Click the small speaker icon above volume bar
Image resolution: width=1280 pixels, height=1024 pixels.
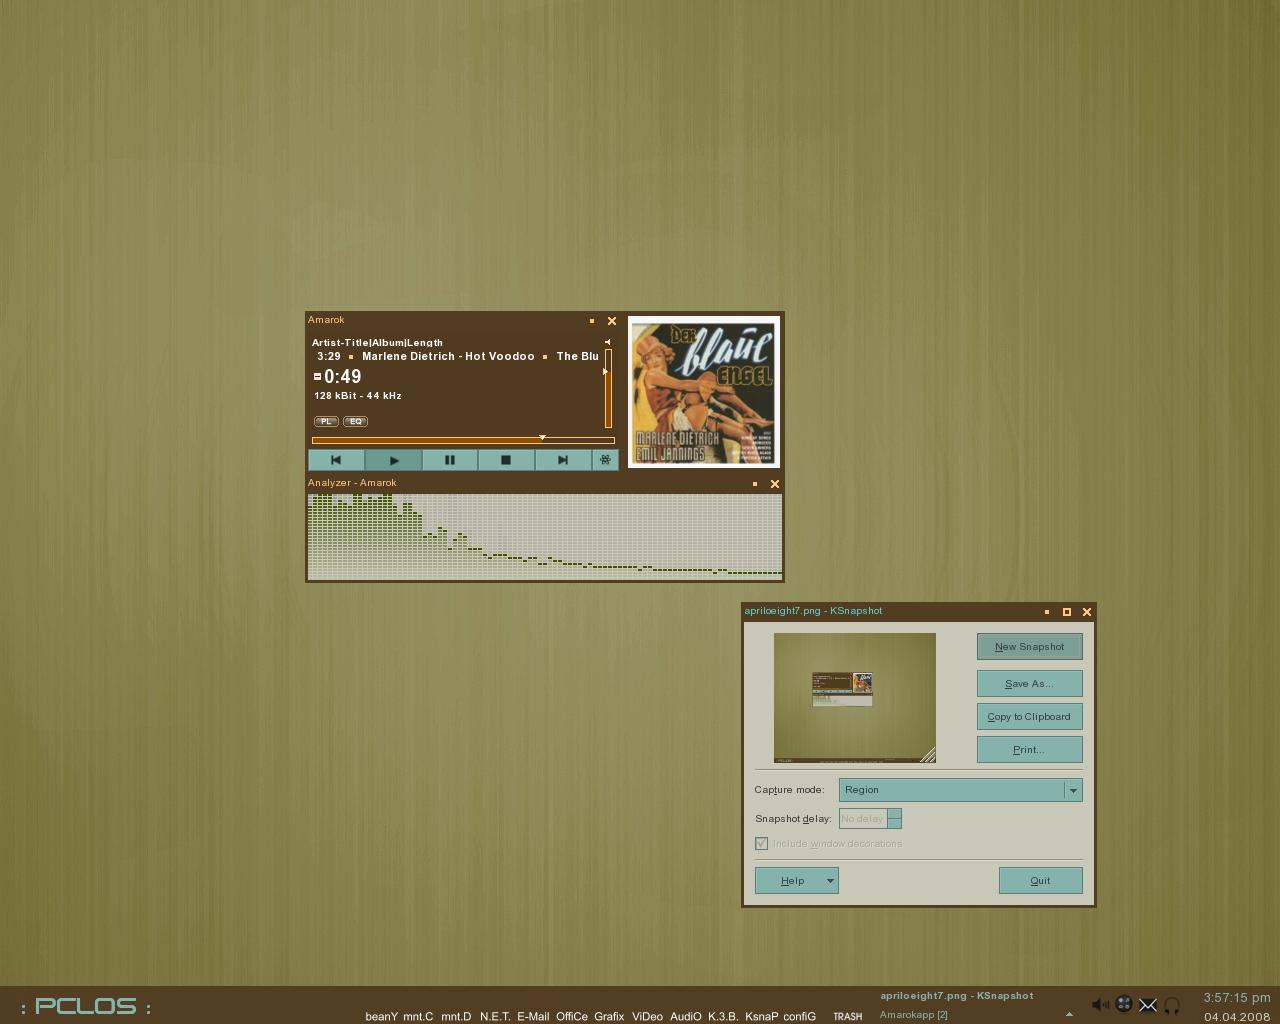coord(607,342)
